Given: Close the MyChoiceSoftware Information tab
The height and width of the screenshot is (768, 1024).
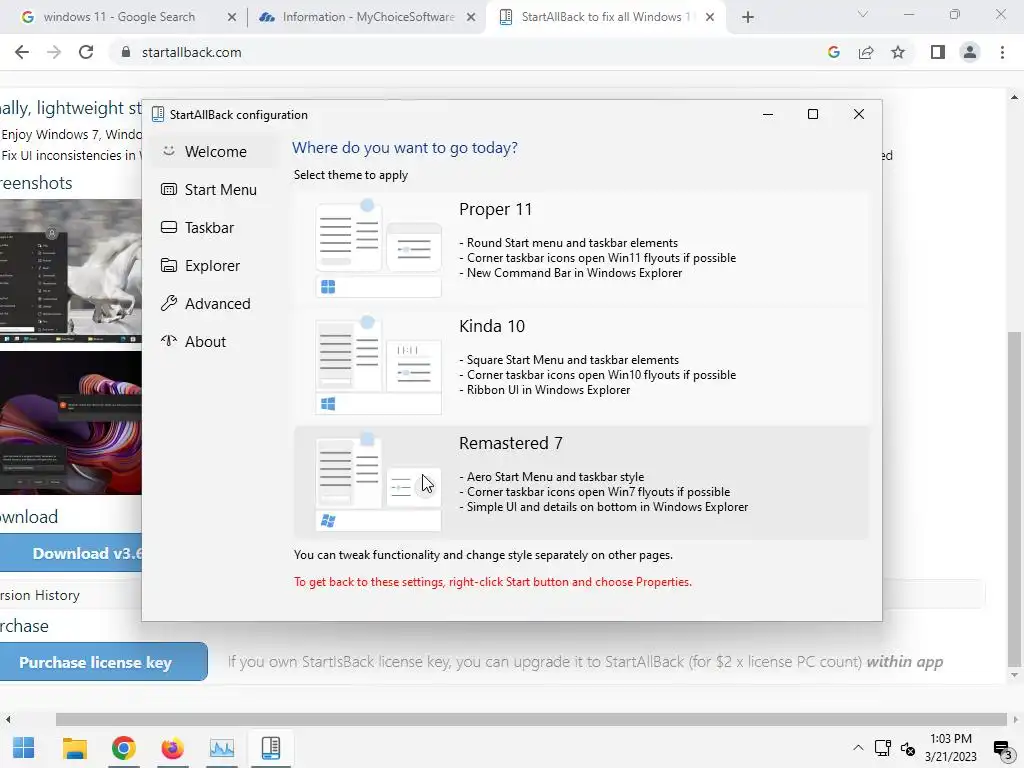Looking at the screenshot, I should click(x=471, y=18).
